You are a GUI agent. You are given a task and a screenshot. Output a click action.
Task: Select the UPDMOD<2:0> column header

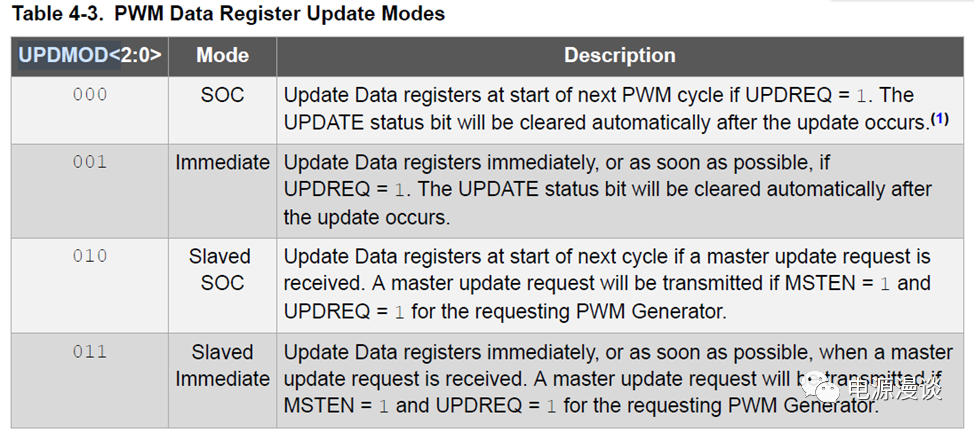point(90,56)
